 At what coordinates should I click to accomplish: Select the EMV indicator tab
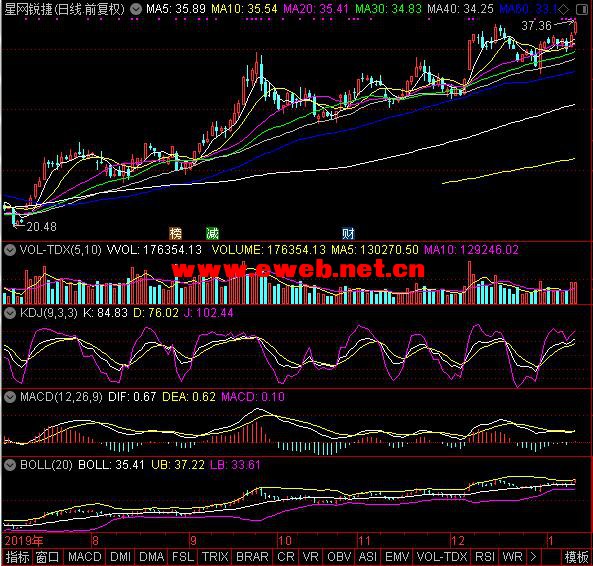tap(397, 557)
